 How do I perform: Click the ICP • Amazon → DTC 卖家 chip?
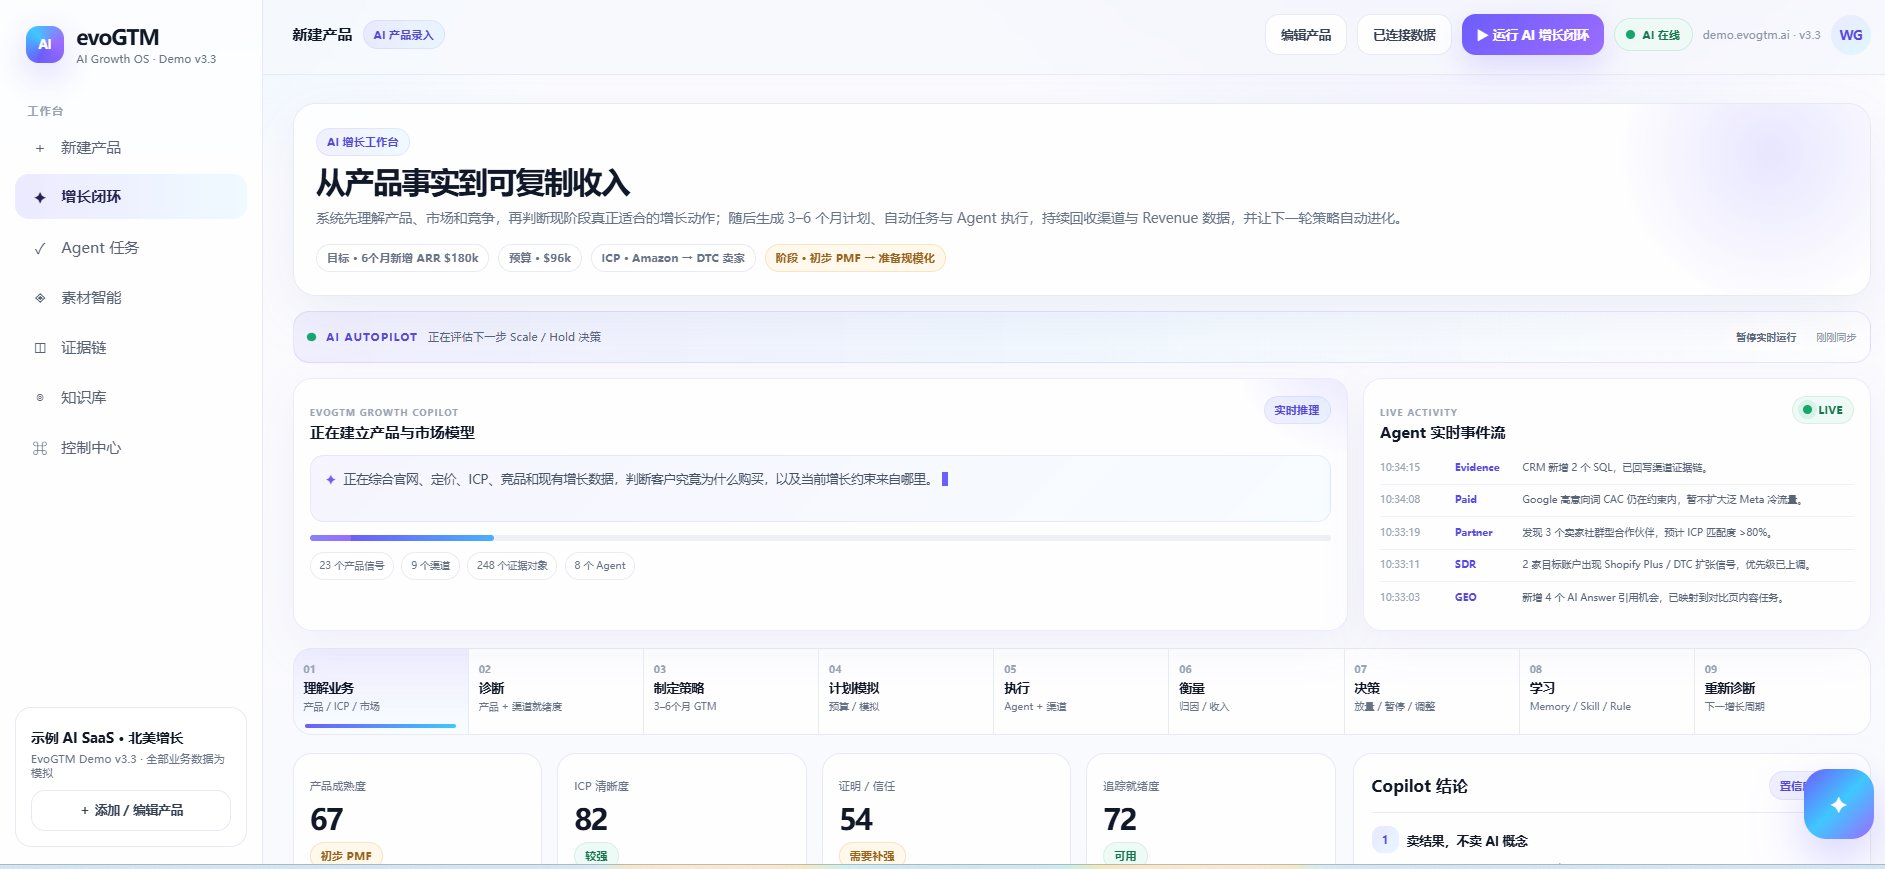[x=673, y=258]
